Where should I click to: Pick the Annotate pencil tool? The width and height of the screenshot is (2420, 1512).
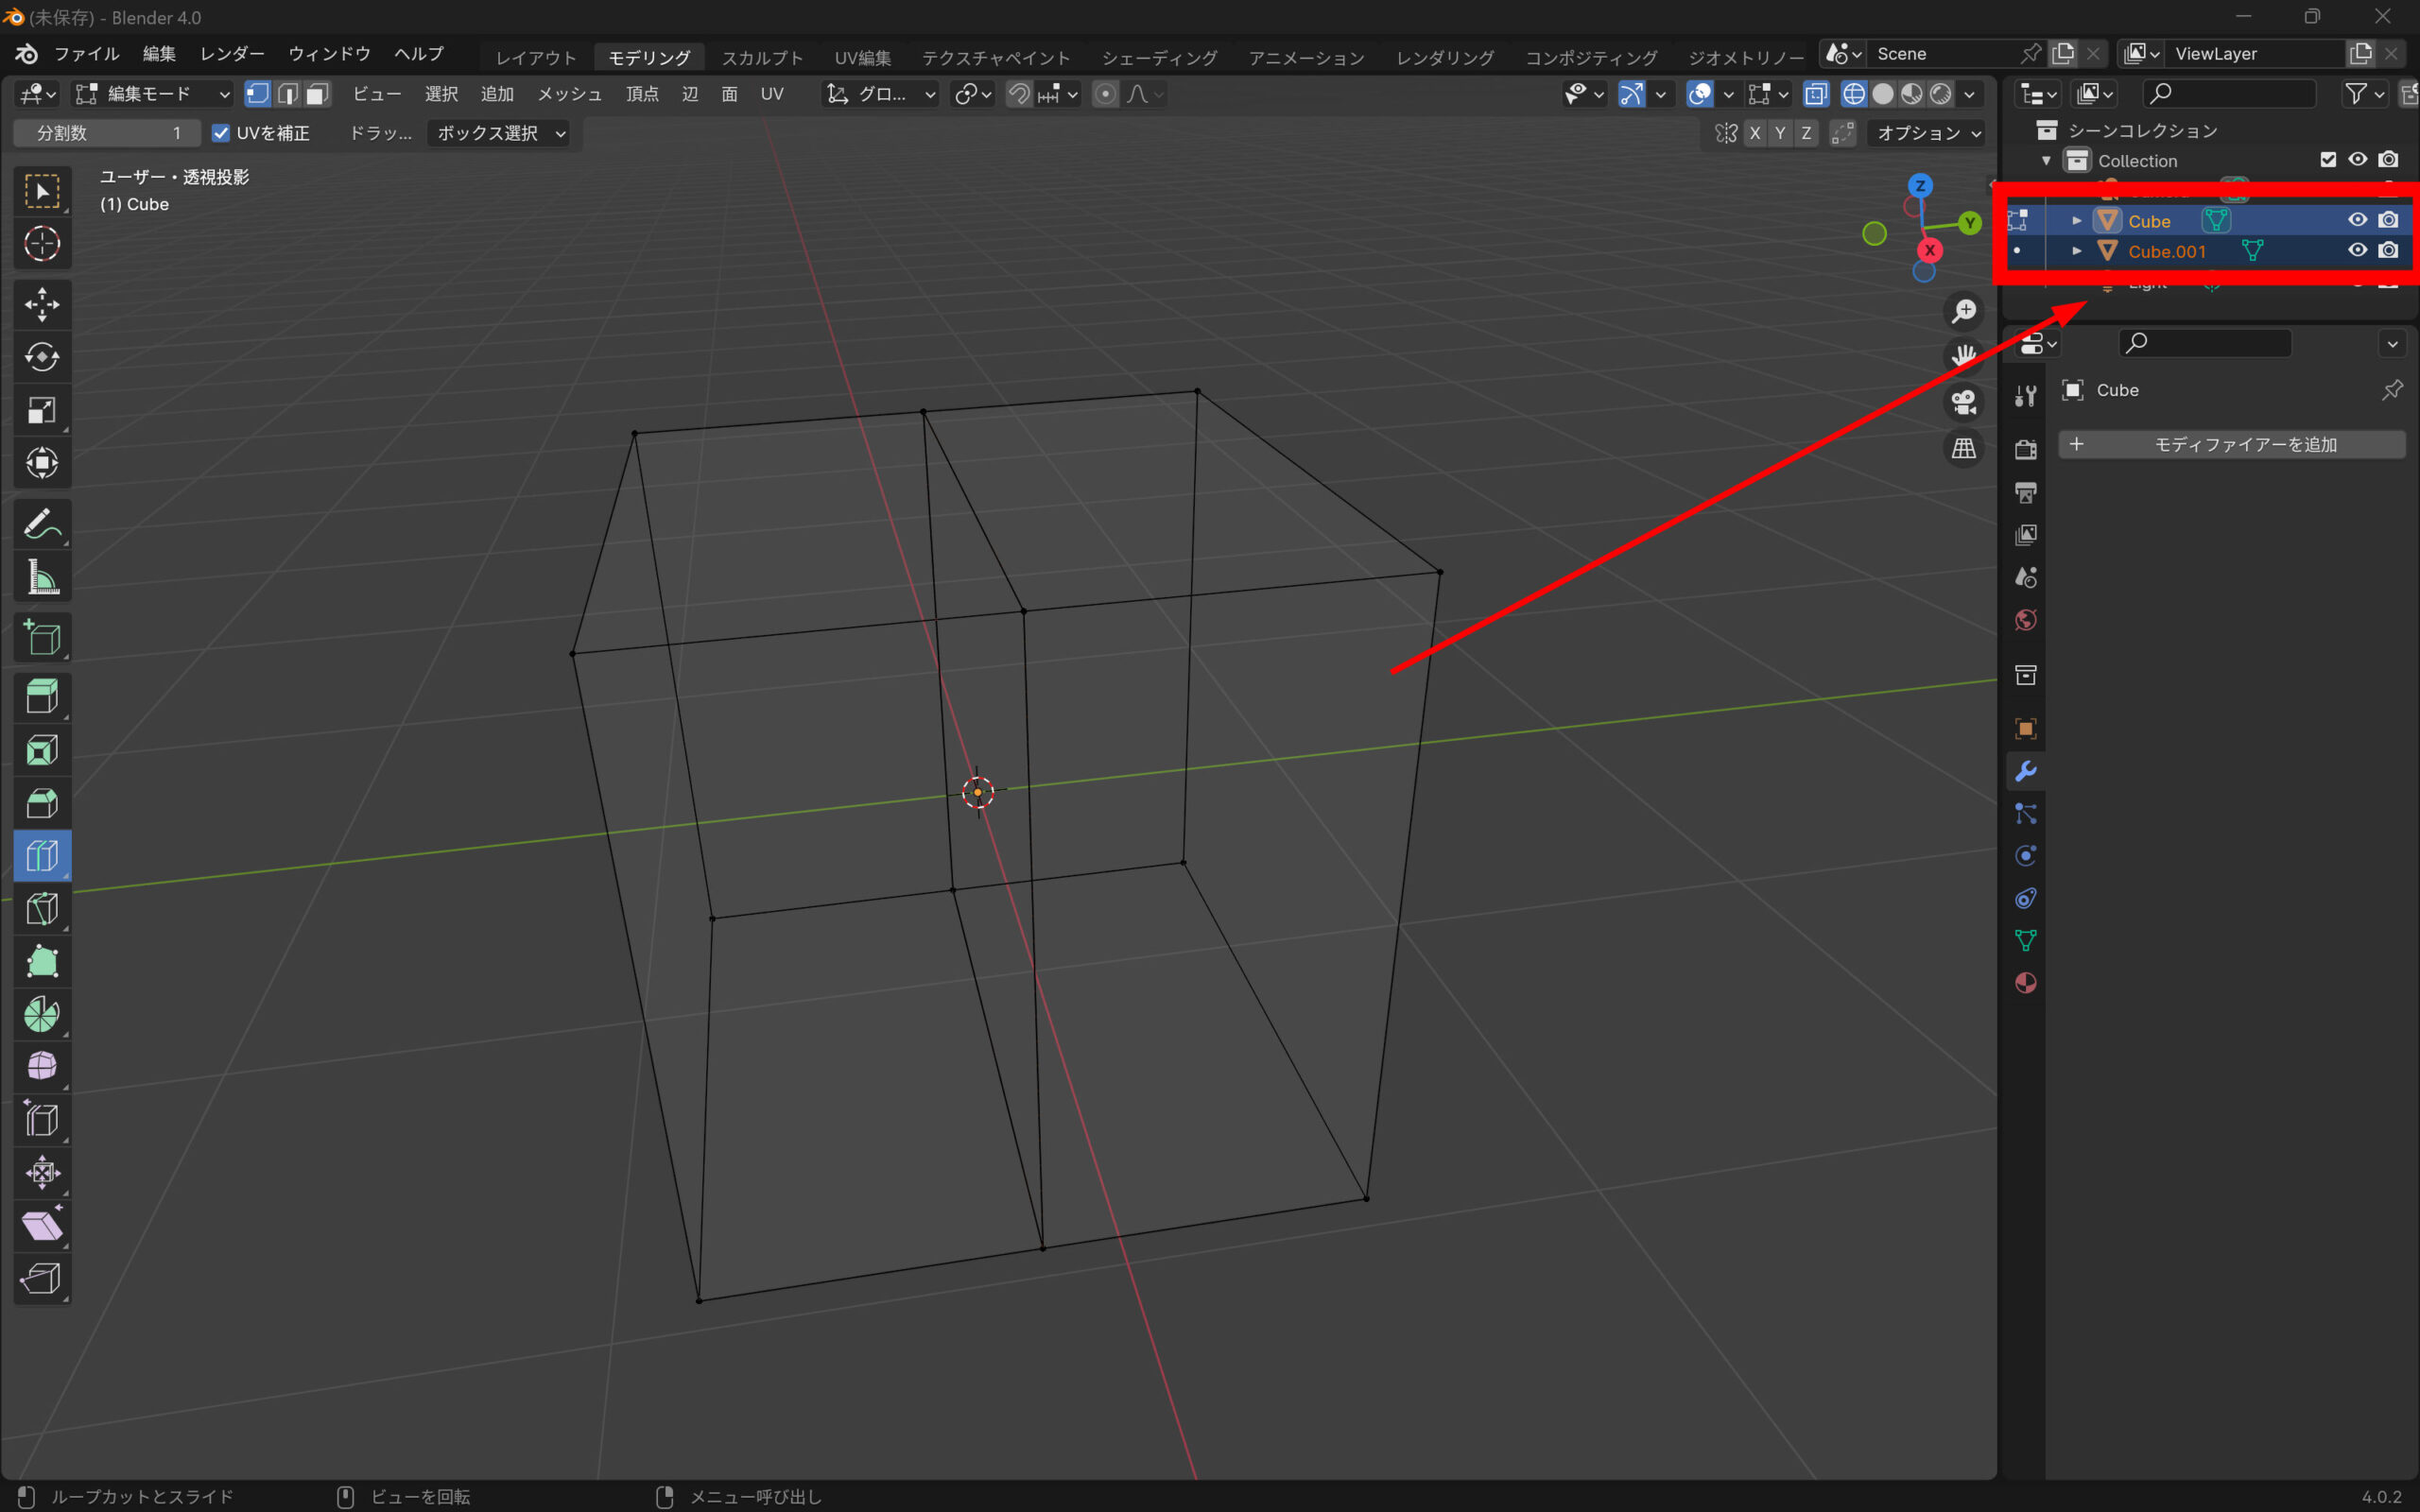pyautogui.click(x=41, y=524)
